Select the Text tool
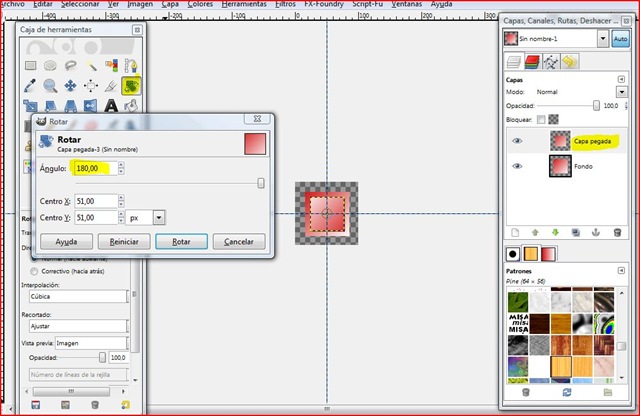The image size is (640, 416). (x=111, y=106)
